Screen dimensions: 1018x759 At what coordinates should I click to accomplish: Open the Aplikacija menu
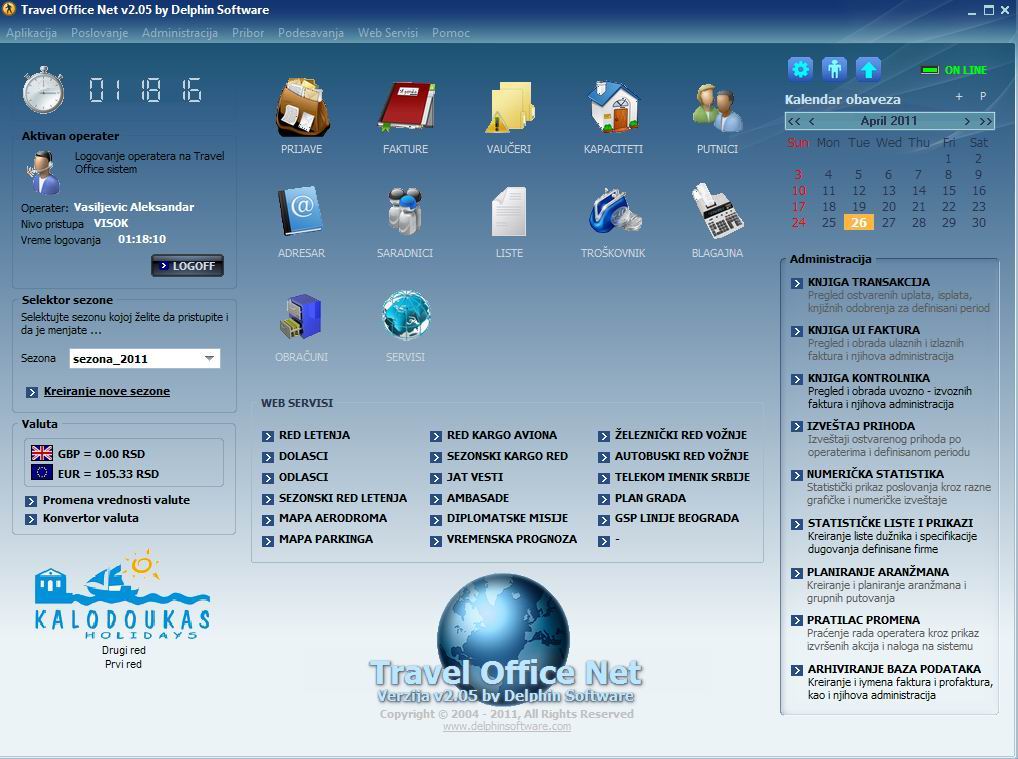tap(31, 33)
